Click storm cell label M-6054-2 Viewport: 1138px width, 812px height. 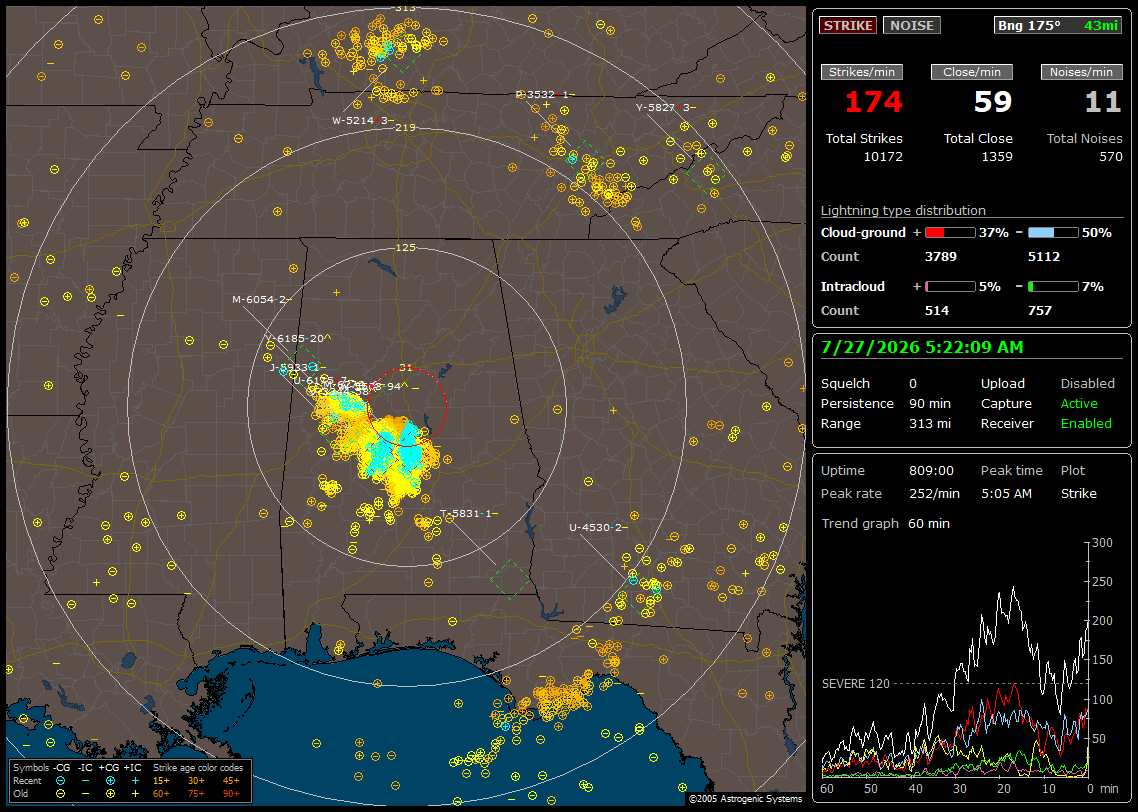261,299
